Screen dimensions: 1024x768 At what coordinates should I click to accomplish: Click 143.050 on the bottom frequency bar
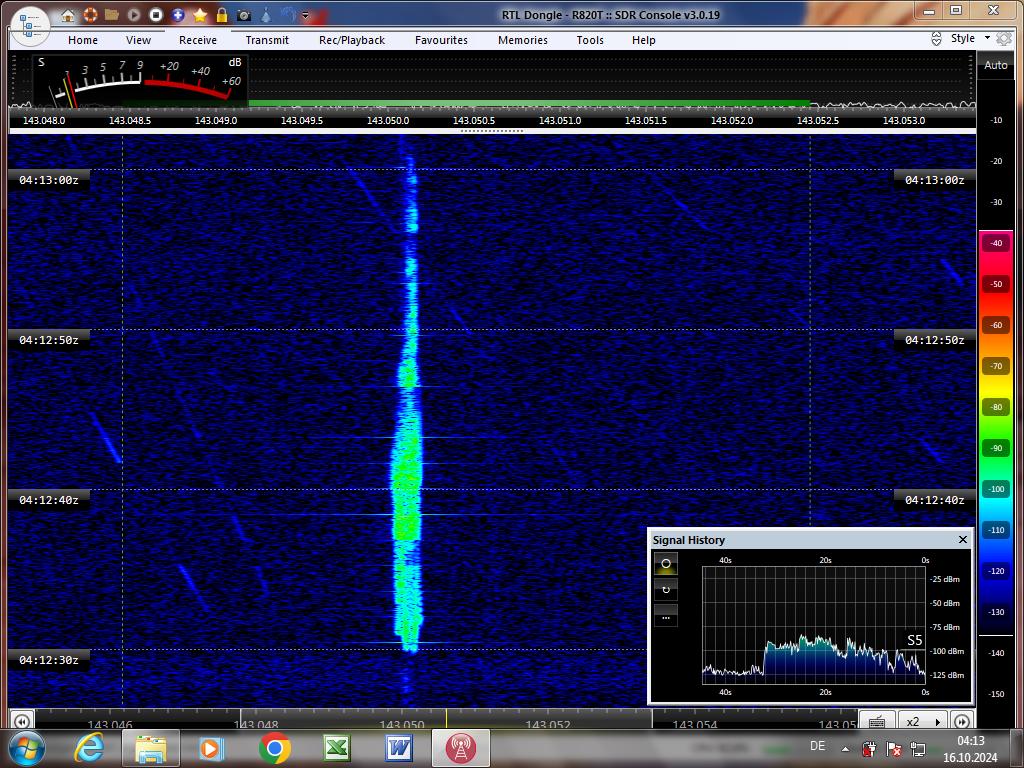tap(402, 724)
